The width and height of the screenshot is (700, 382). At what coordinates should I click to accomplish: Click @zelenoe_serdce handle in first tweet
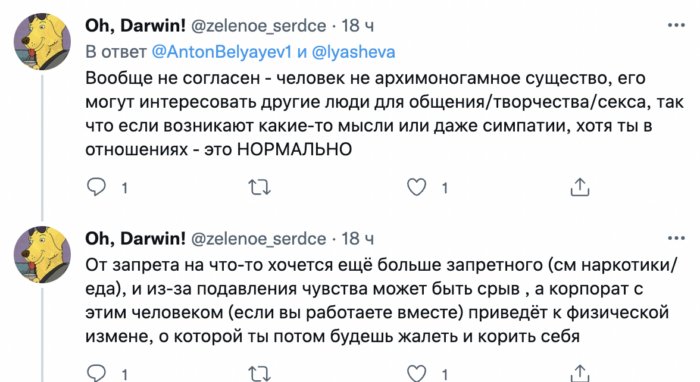click(258, 26)
